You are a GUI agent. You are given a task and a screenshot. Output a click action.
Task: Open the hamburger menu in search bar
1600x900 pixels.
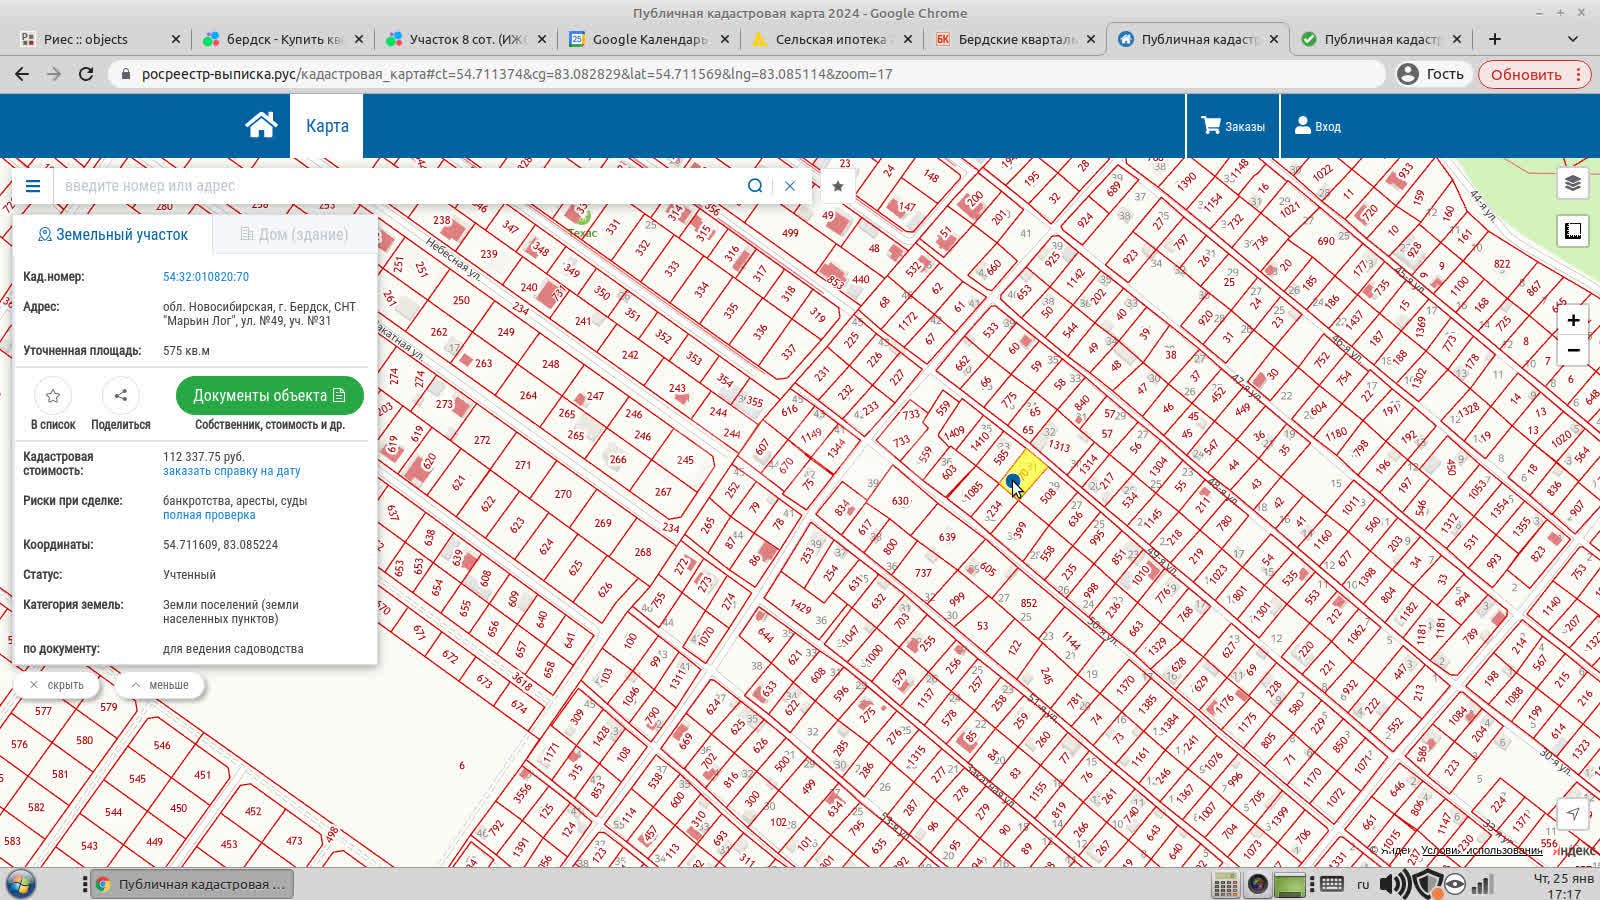[x=33, y=186]
